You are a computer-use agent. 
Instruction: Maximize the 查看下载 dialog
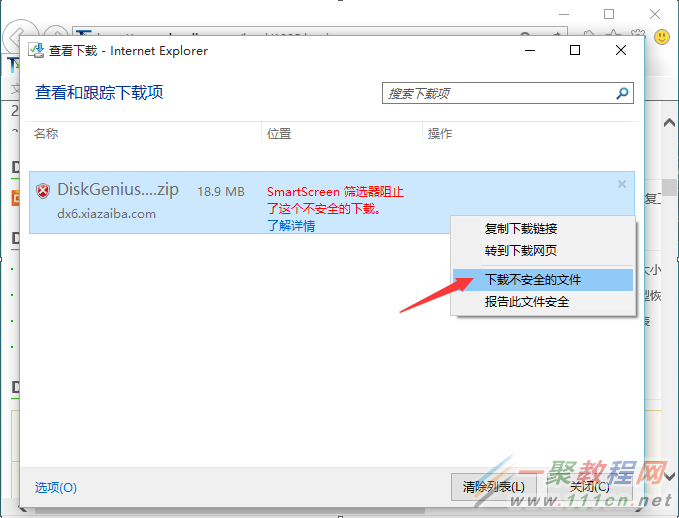pos(575,50)
